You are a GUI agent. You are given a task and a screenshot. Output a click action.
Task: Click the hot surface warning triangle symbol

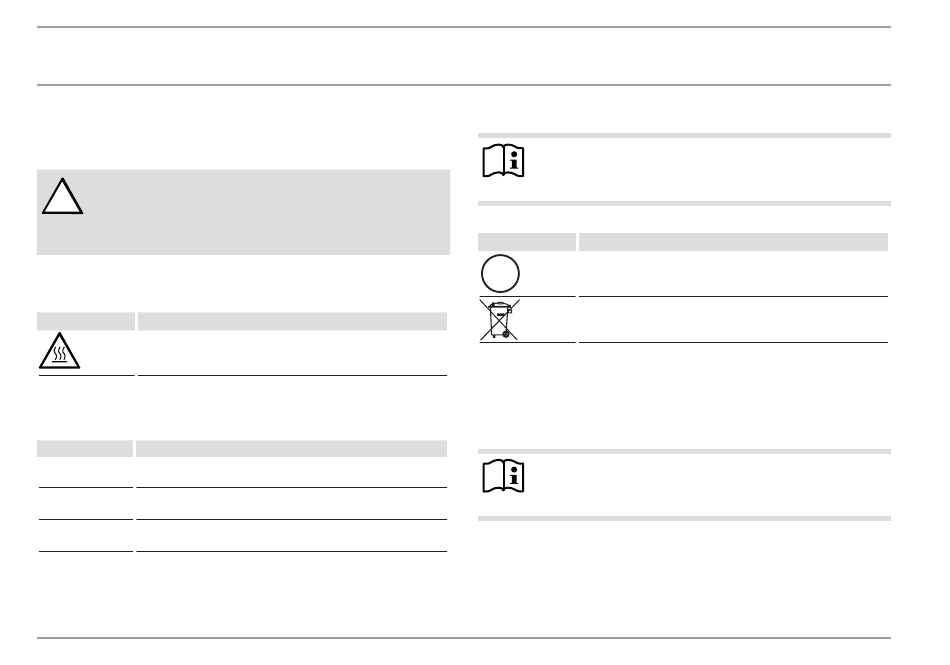point(59,351)
